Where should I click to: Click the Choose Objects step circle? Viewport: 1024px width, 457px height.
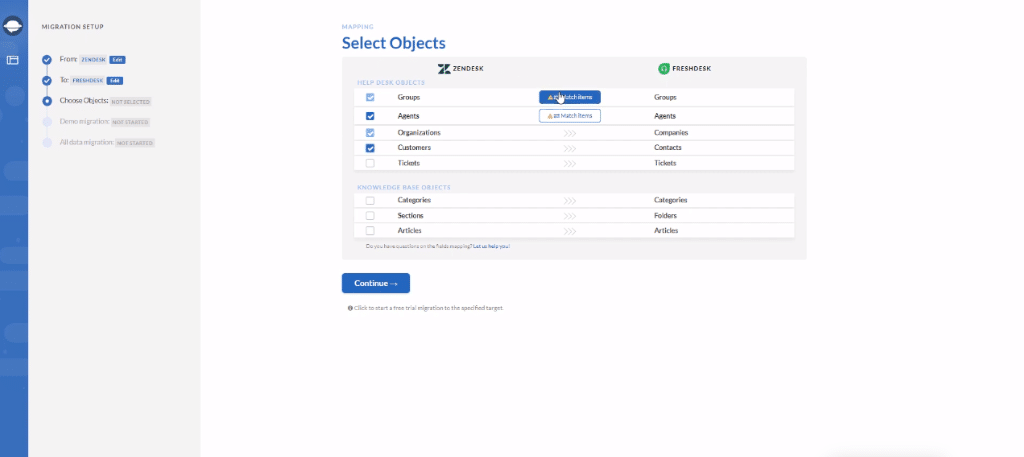coord(47,101)
